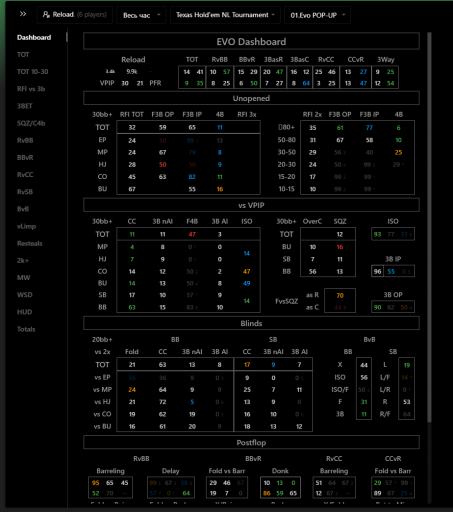Go to the BvB sidebar item

[x=23, y=209]
